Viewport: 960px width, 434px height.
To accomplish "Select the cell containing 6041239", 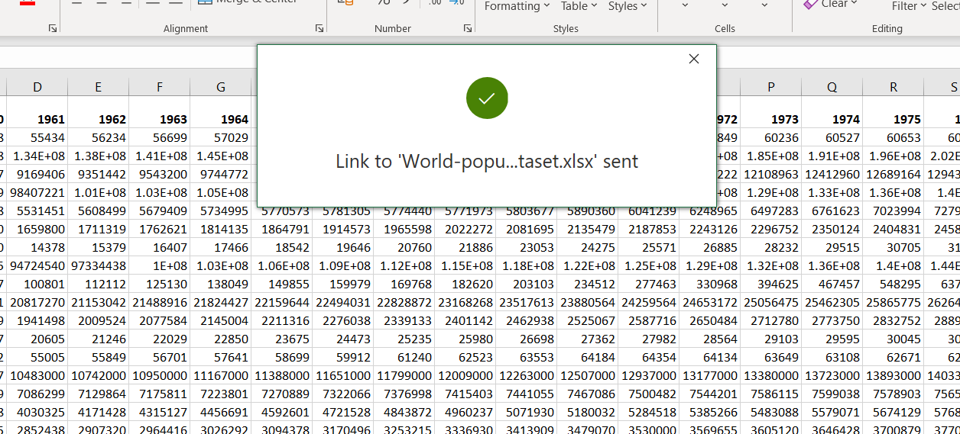I will 649,211.
